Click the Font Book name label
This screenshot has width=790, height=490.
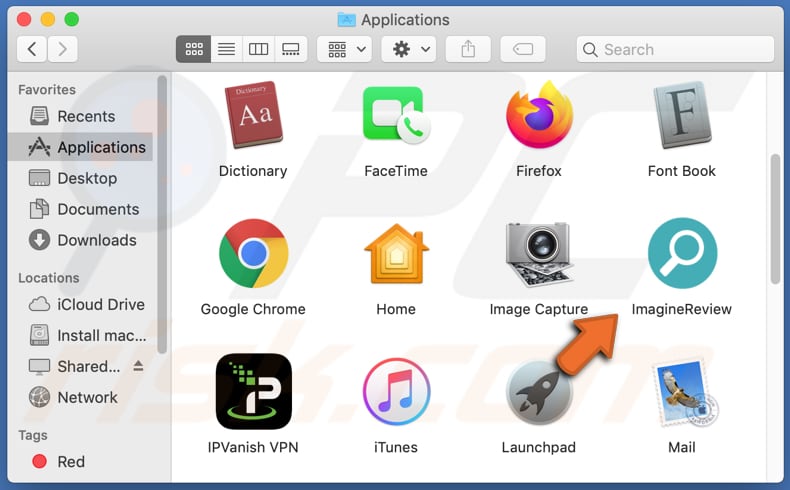click(682, 171)
